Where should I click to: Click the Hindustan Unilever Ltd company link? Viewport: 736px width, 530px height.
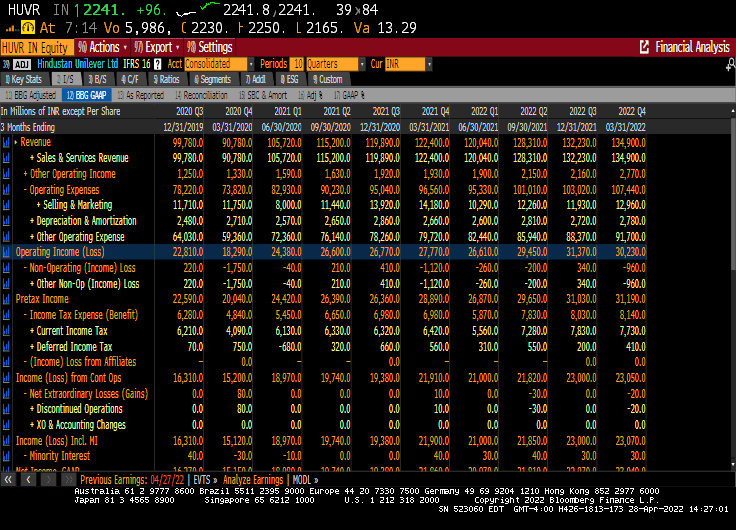tap(77, 64)
